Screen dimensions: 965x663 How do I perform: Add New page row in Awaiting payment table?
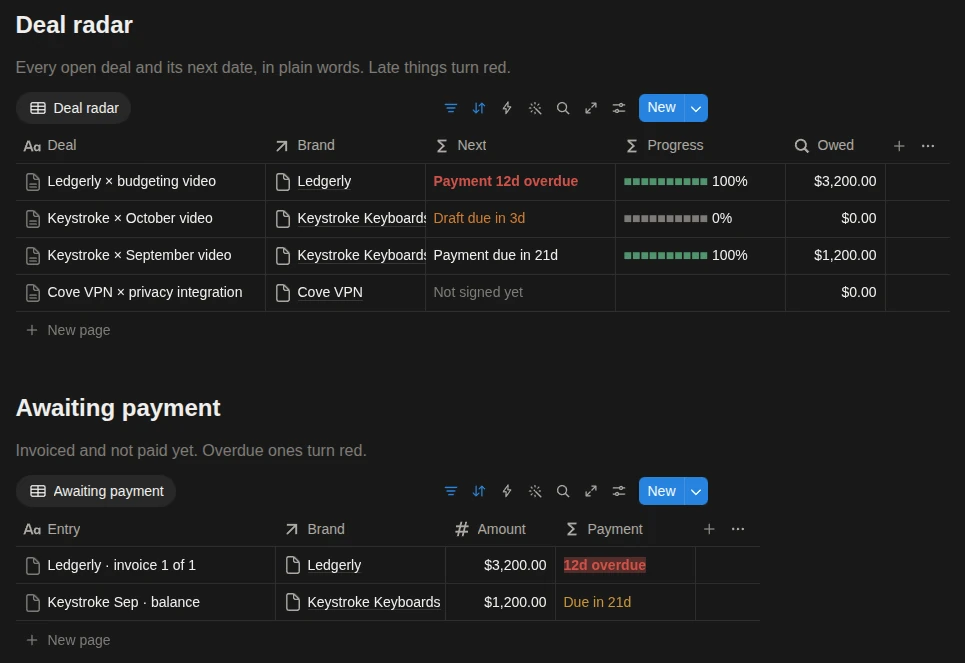tap(68, 640)
